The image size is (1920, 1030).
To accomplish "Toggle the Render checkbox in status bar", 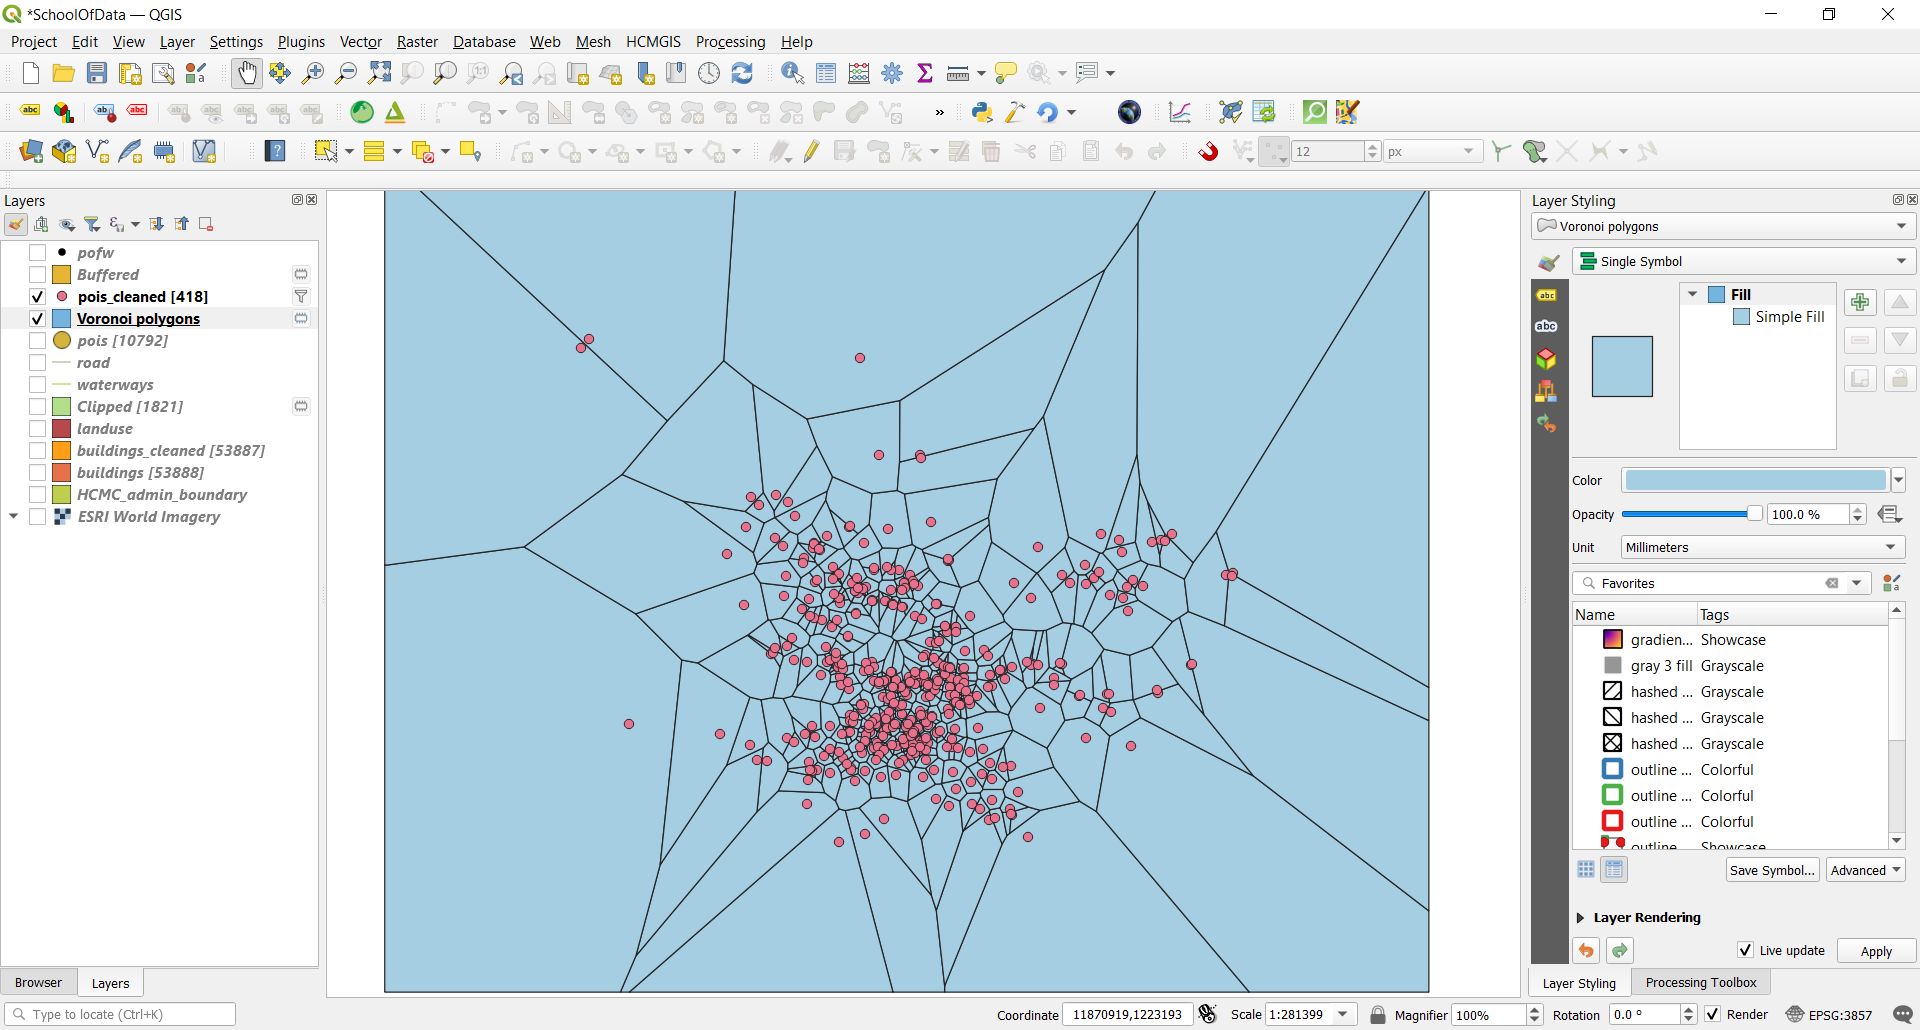I will point(1713,1014).
